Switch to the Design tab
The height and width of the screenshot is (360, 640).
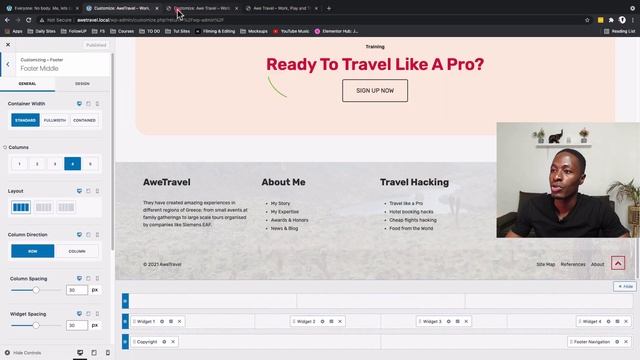click(x=82, y=84)
